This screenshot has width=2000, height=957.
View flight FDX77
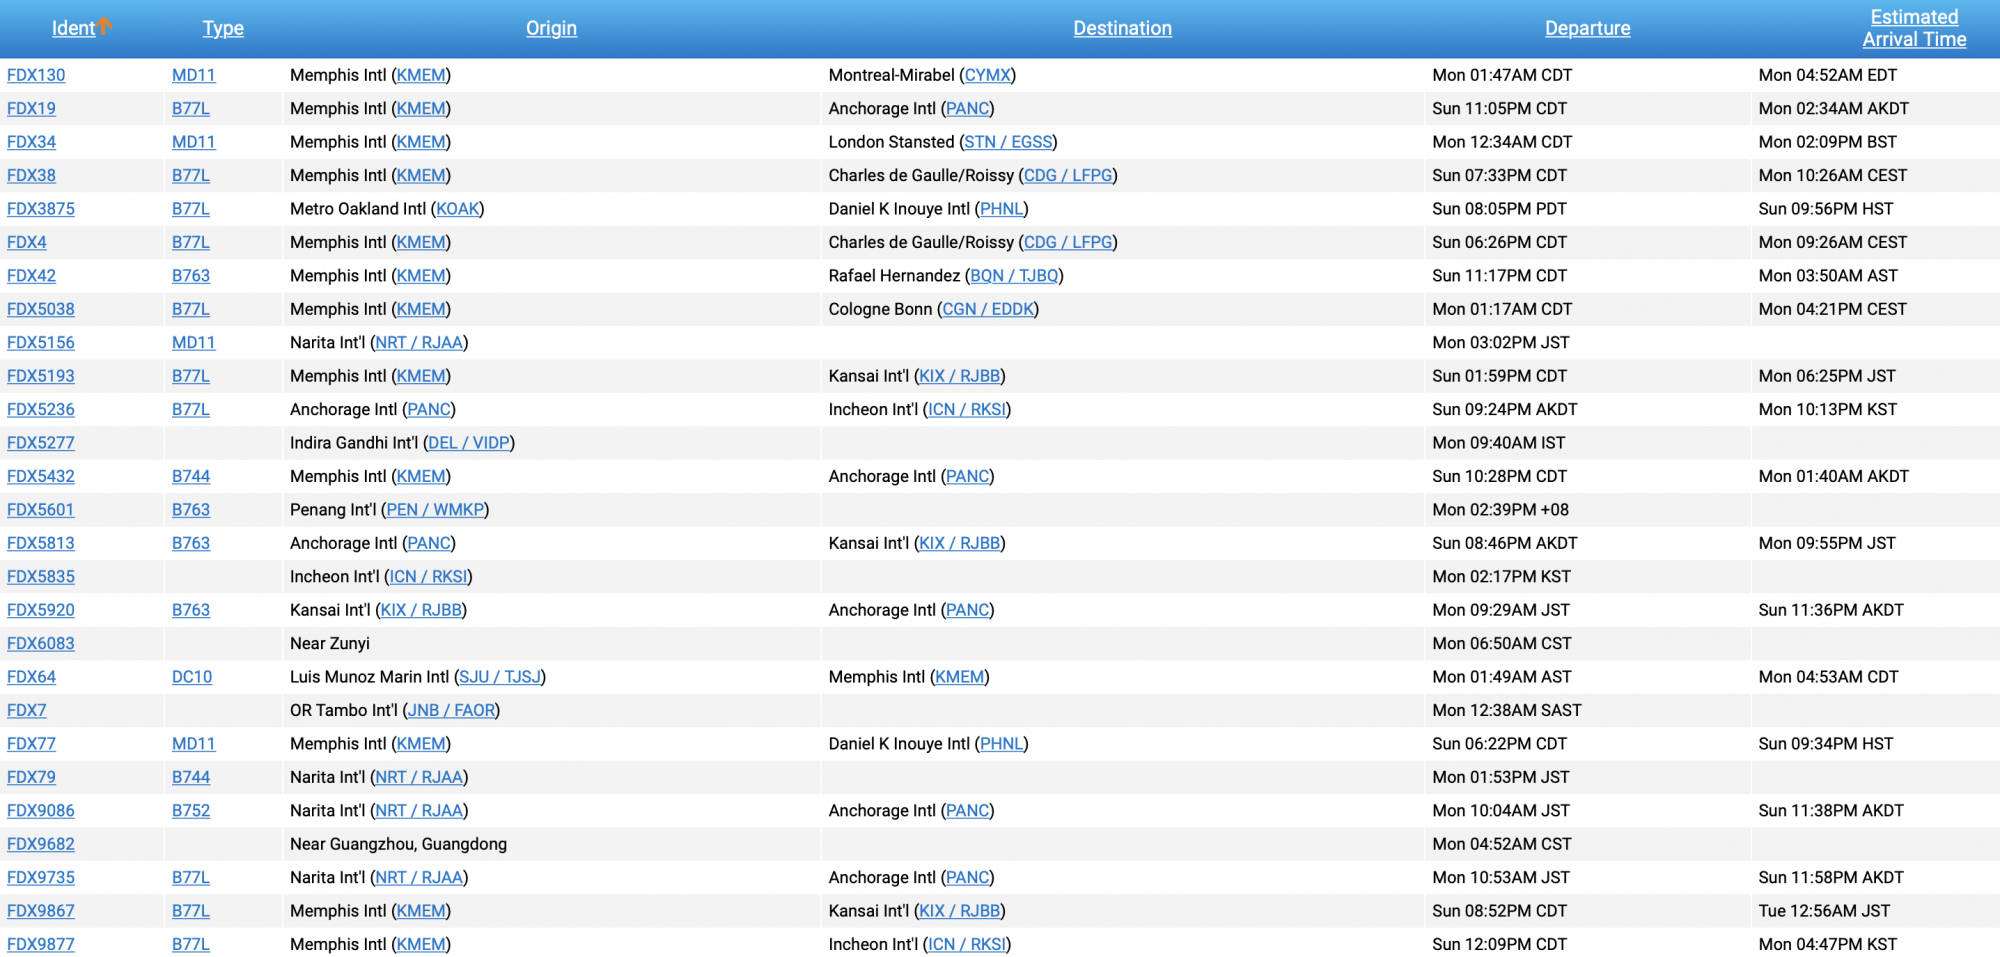[x=31, y=744]
